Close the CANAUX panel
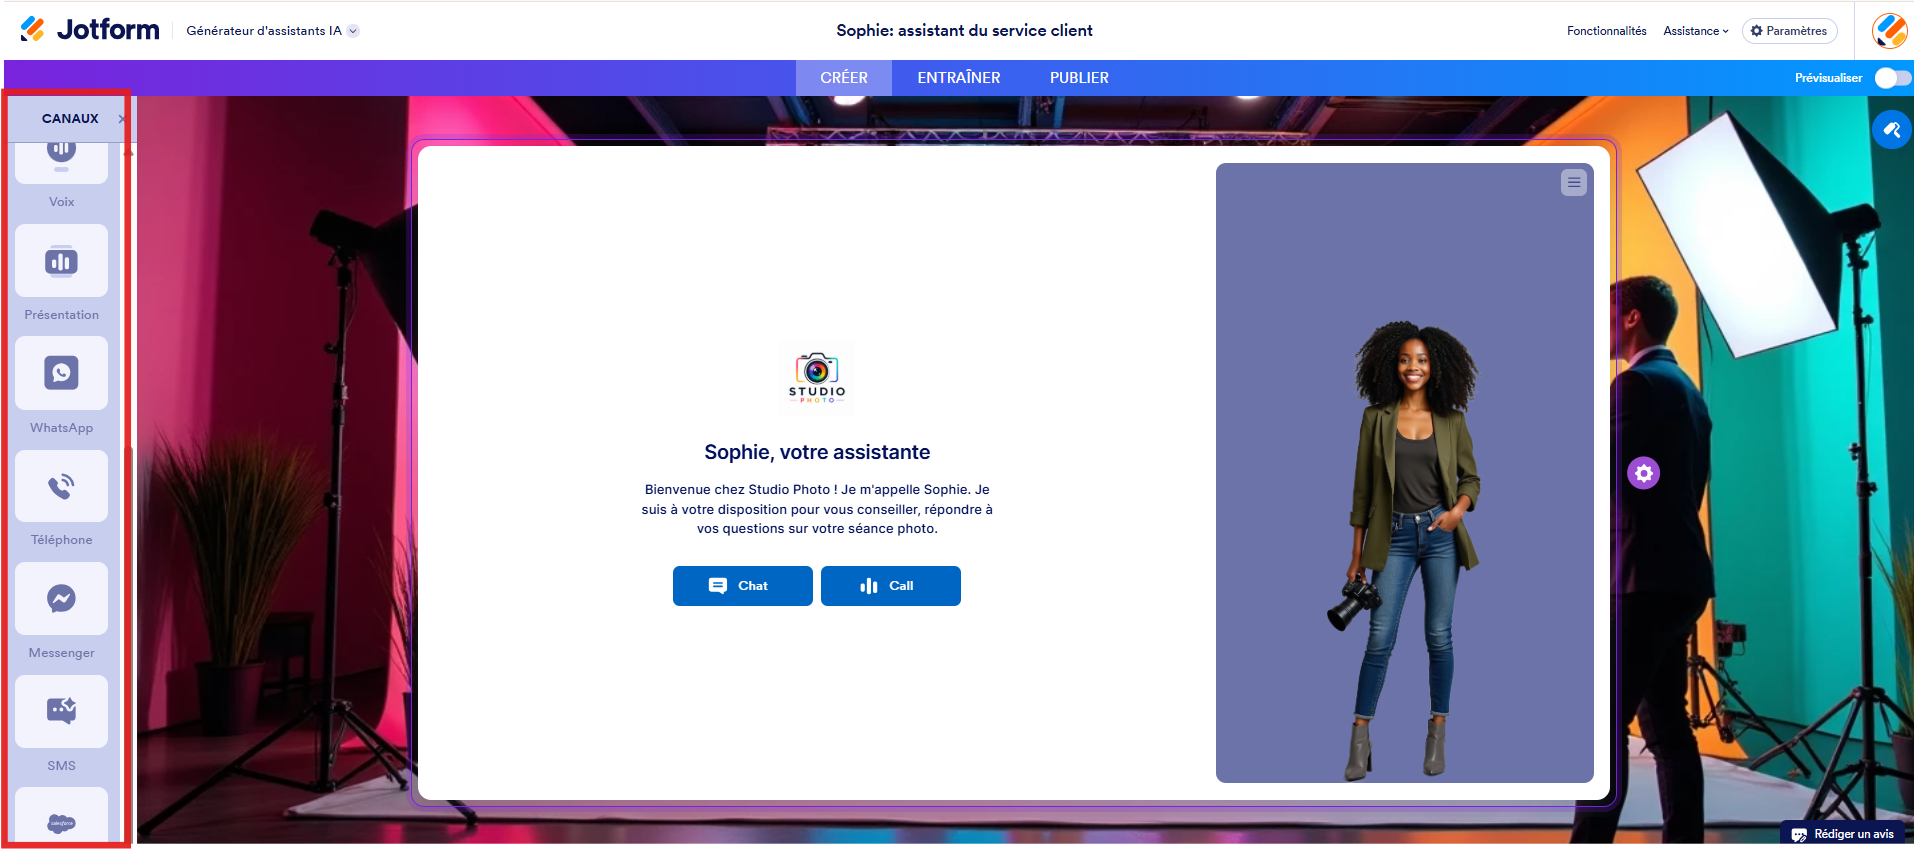The height and width of the screenshot is (849, 1914). [122, 119]
